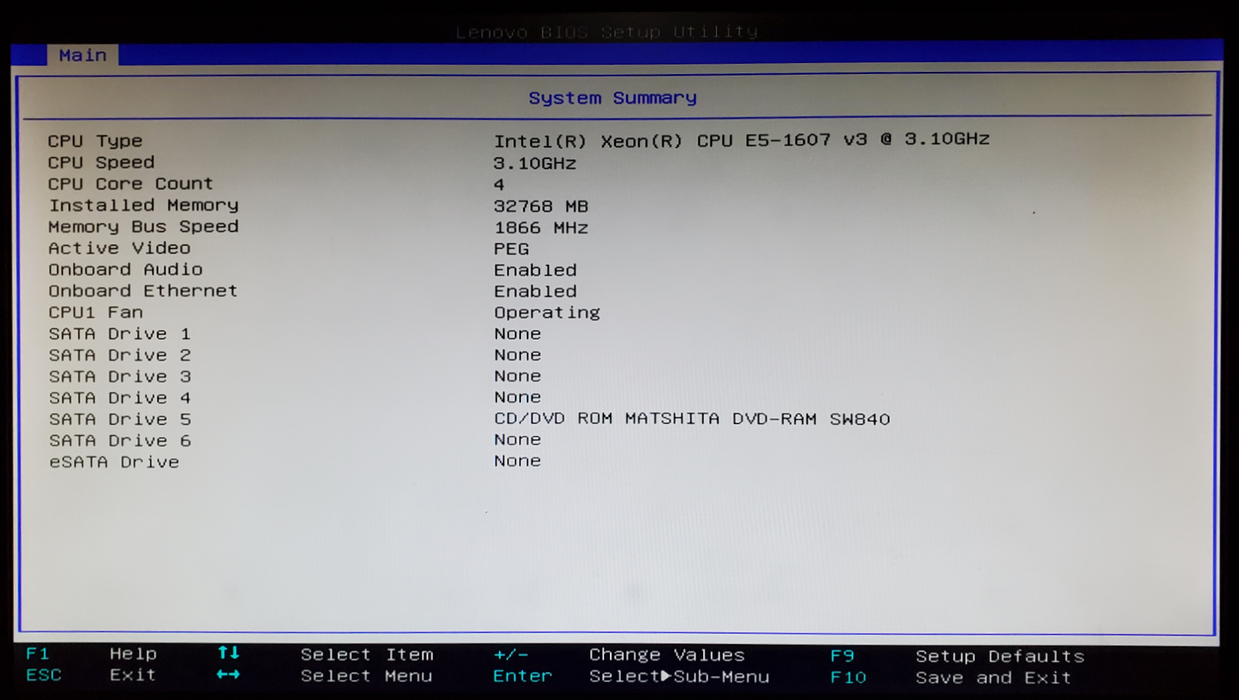Select the CPU1 Fan label
Image resolution: width=1239 pixels, height=700 pixels.
tap(95, 312)
